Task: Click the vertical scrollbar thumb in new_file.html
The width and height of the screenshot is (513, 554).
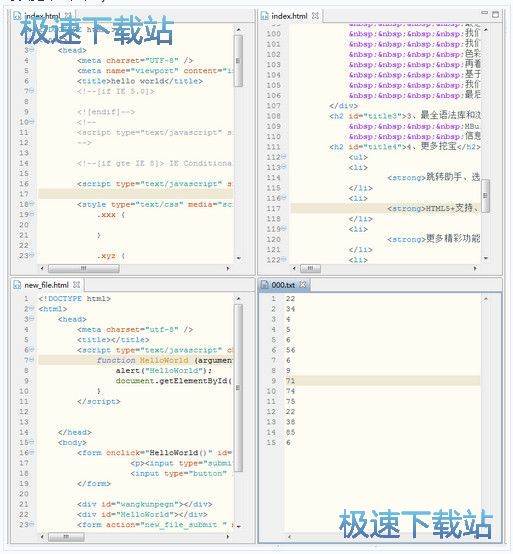Action: pyautogui.click(x=238, y=388)
